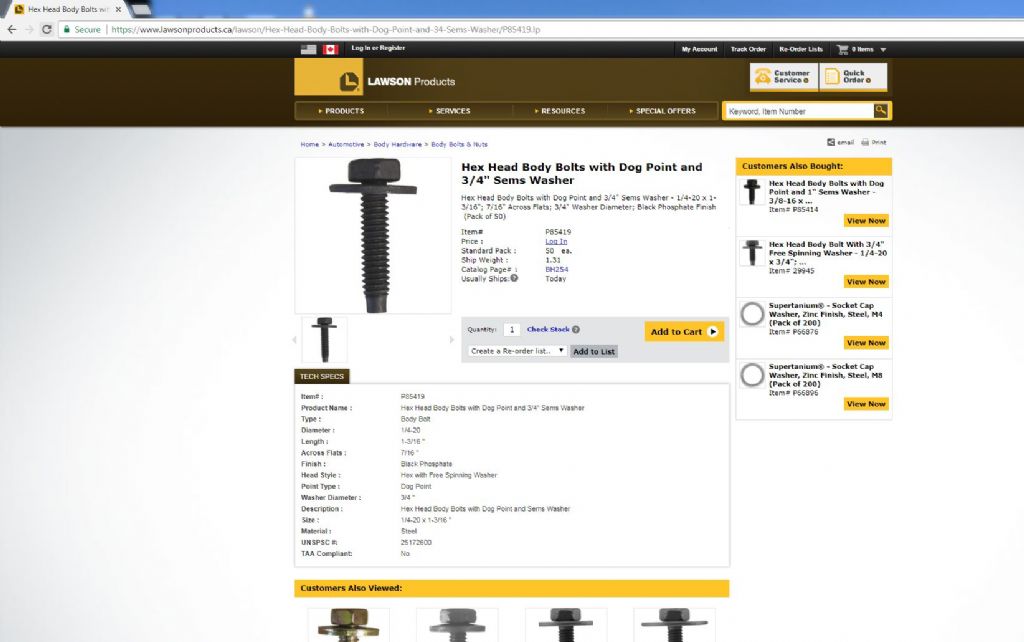Click the thumbnail carousel right arrow
The height and width of the screenshot is (642, 1024).
(451, 340)
